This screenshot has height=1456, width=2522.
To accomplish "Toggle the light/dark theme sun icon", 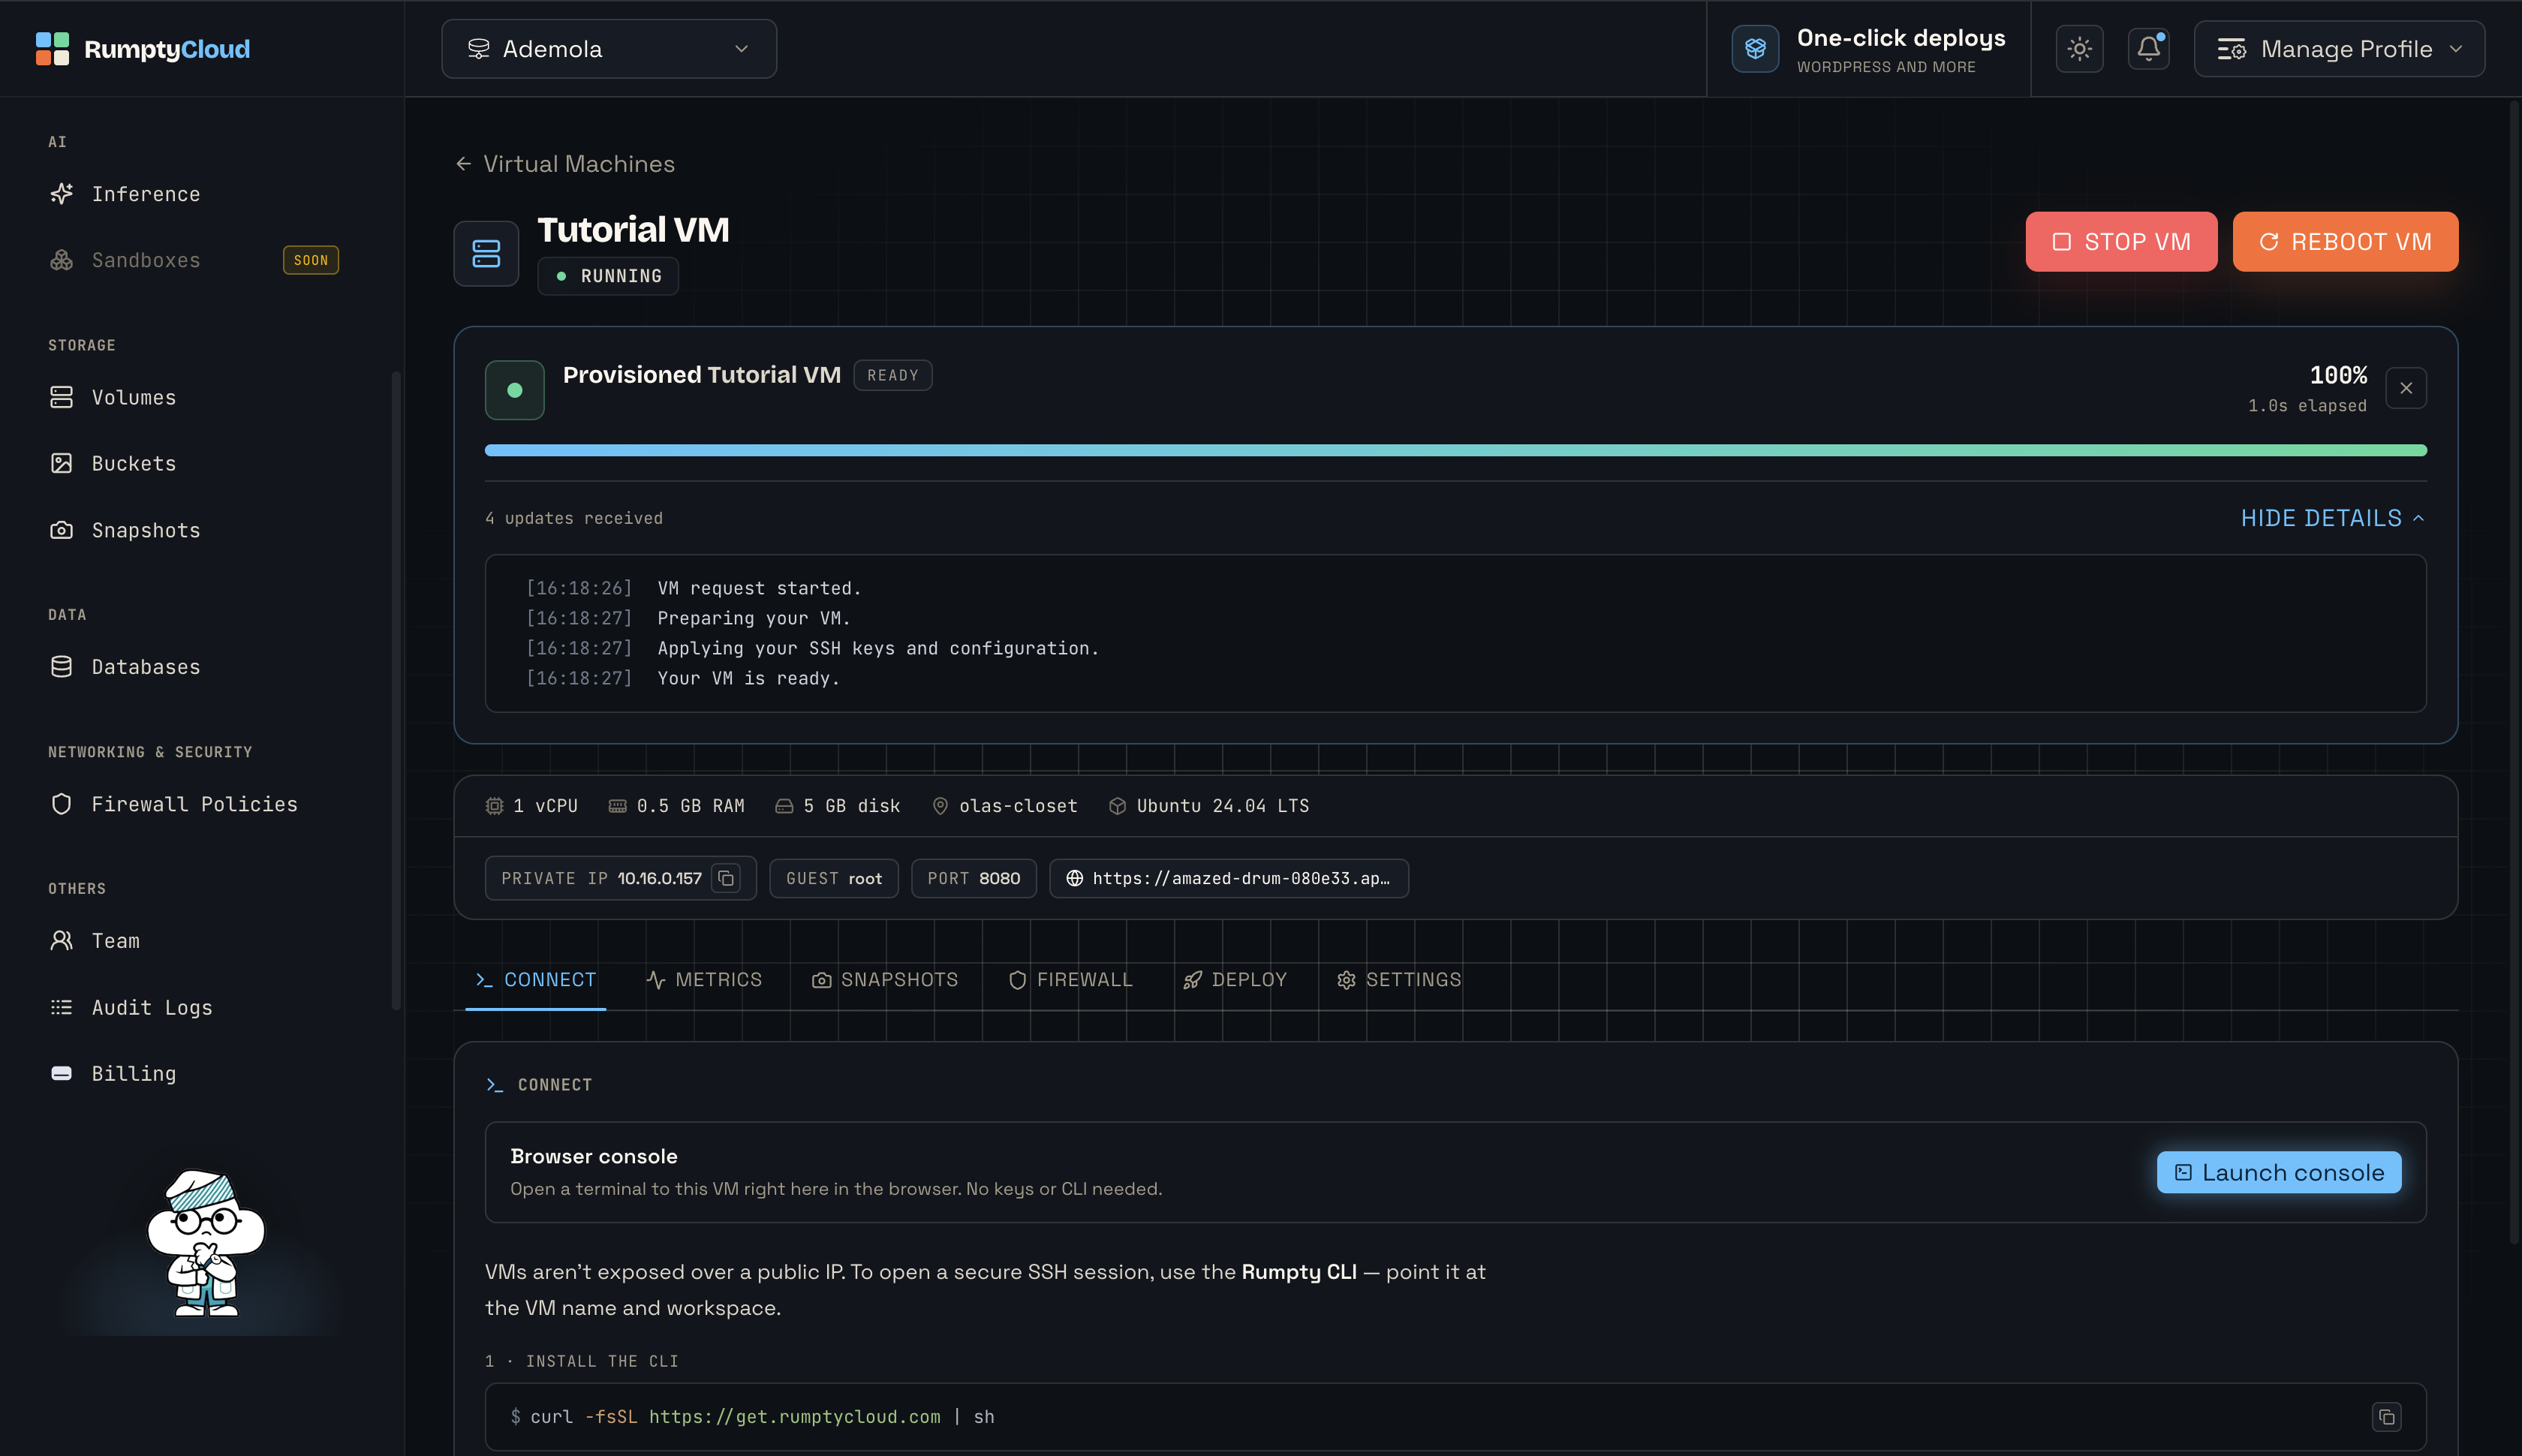I will pos(2080,49).
